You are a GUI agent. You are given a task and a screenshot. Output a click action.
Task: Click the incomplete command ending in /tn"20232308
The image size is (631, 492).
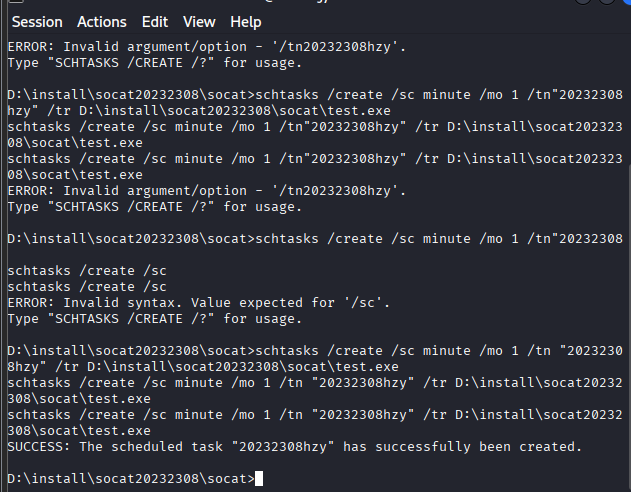[440, 238]
